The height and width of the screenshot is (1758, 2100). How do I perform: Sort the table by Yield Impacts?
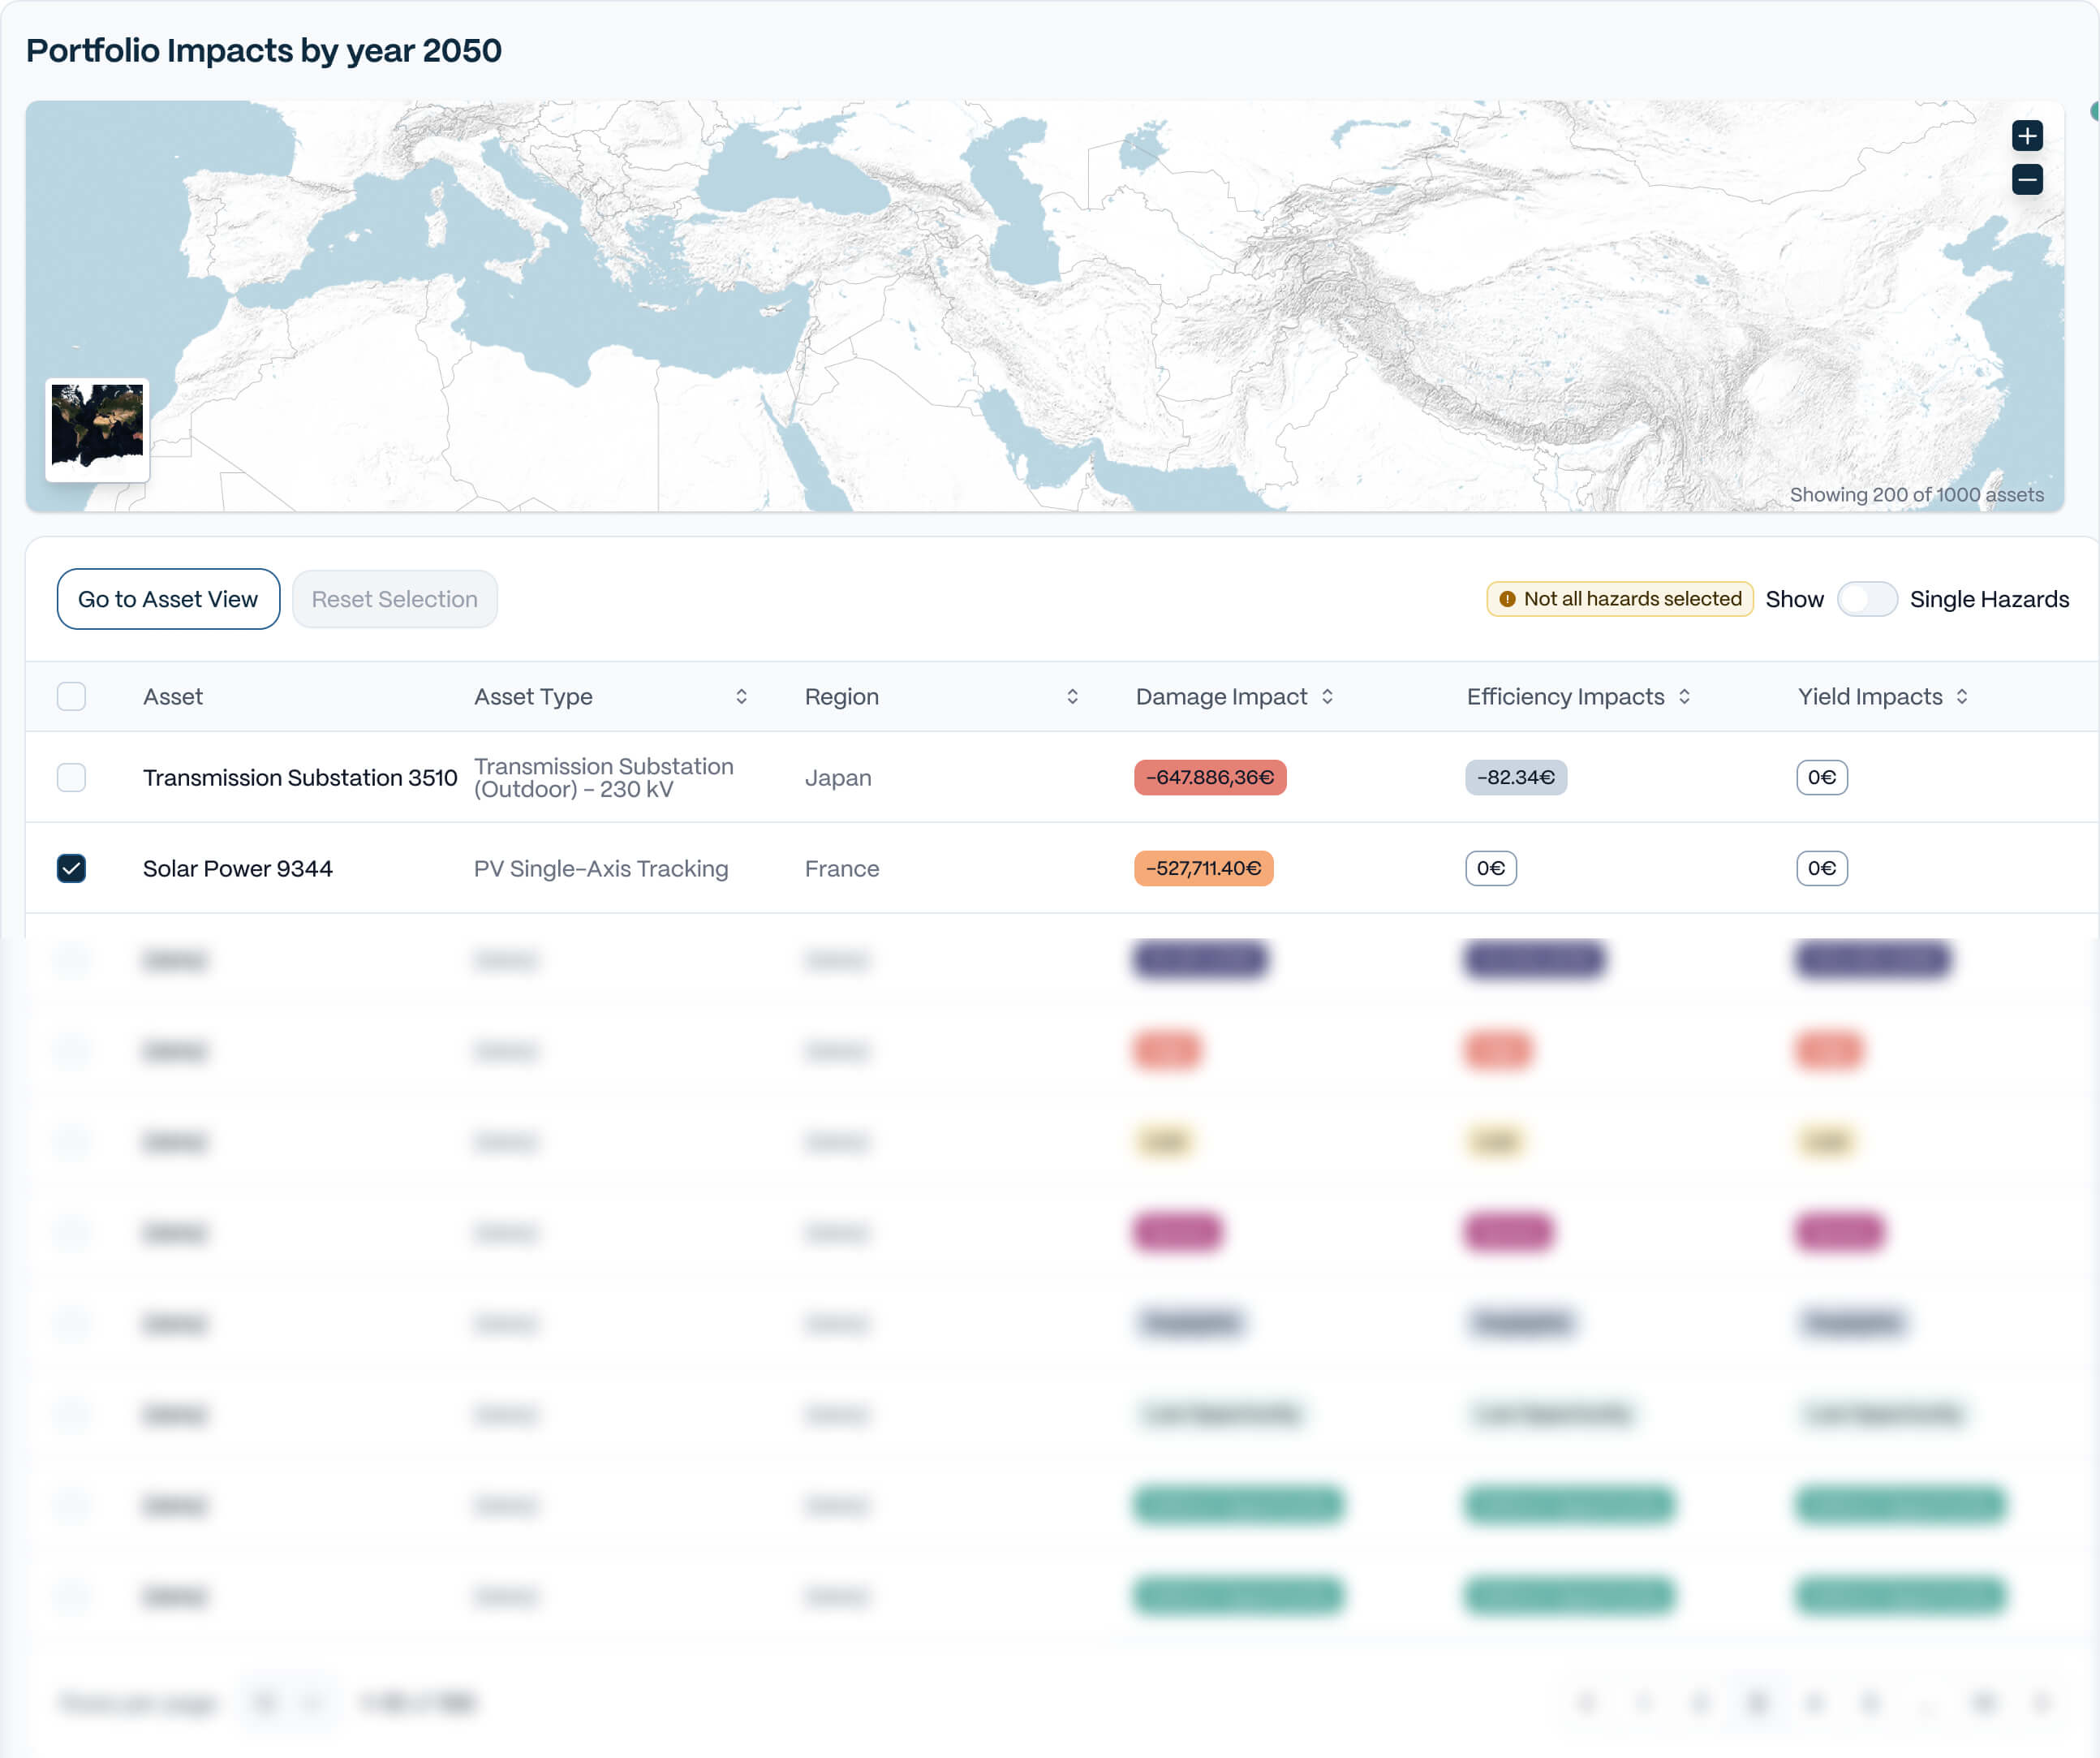[1963, 696]
